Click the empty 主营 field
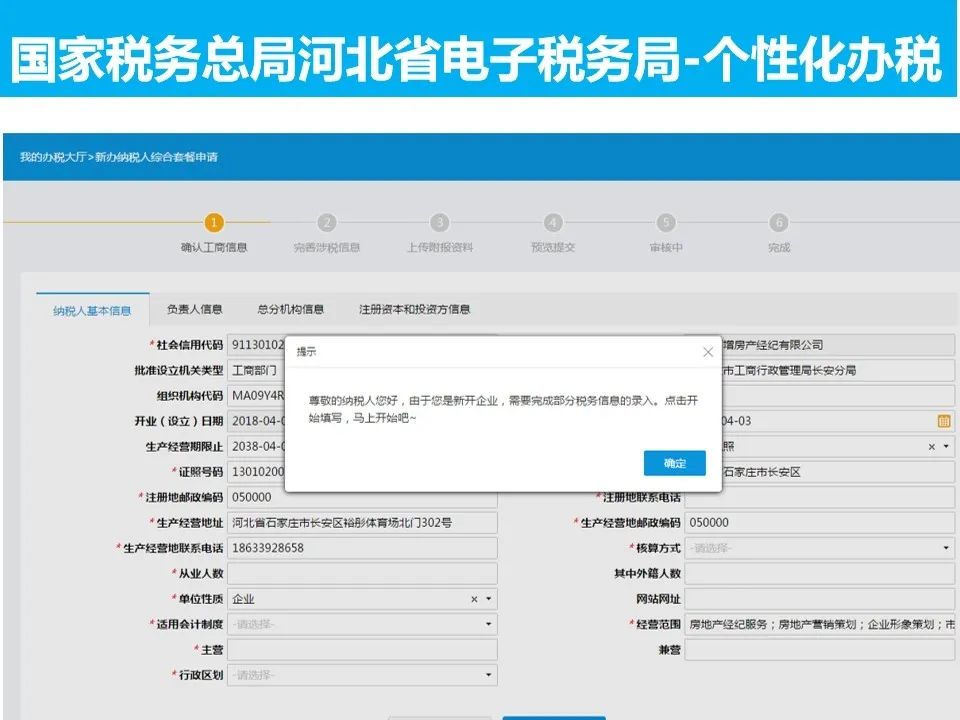Viewport: 960px width, 720px height. click(362, 650)
